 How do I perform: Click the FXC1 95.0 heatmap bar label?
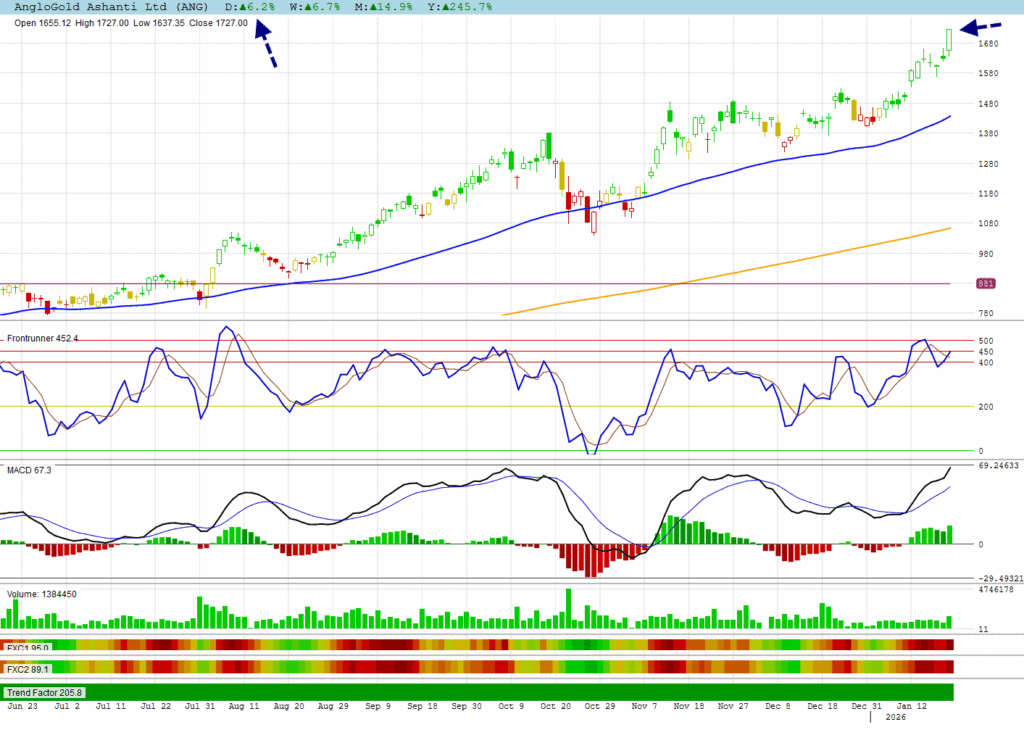[x=26, y=647]
